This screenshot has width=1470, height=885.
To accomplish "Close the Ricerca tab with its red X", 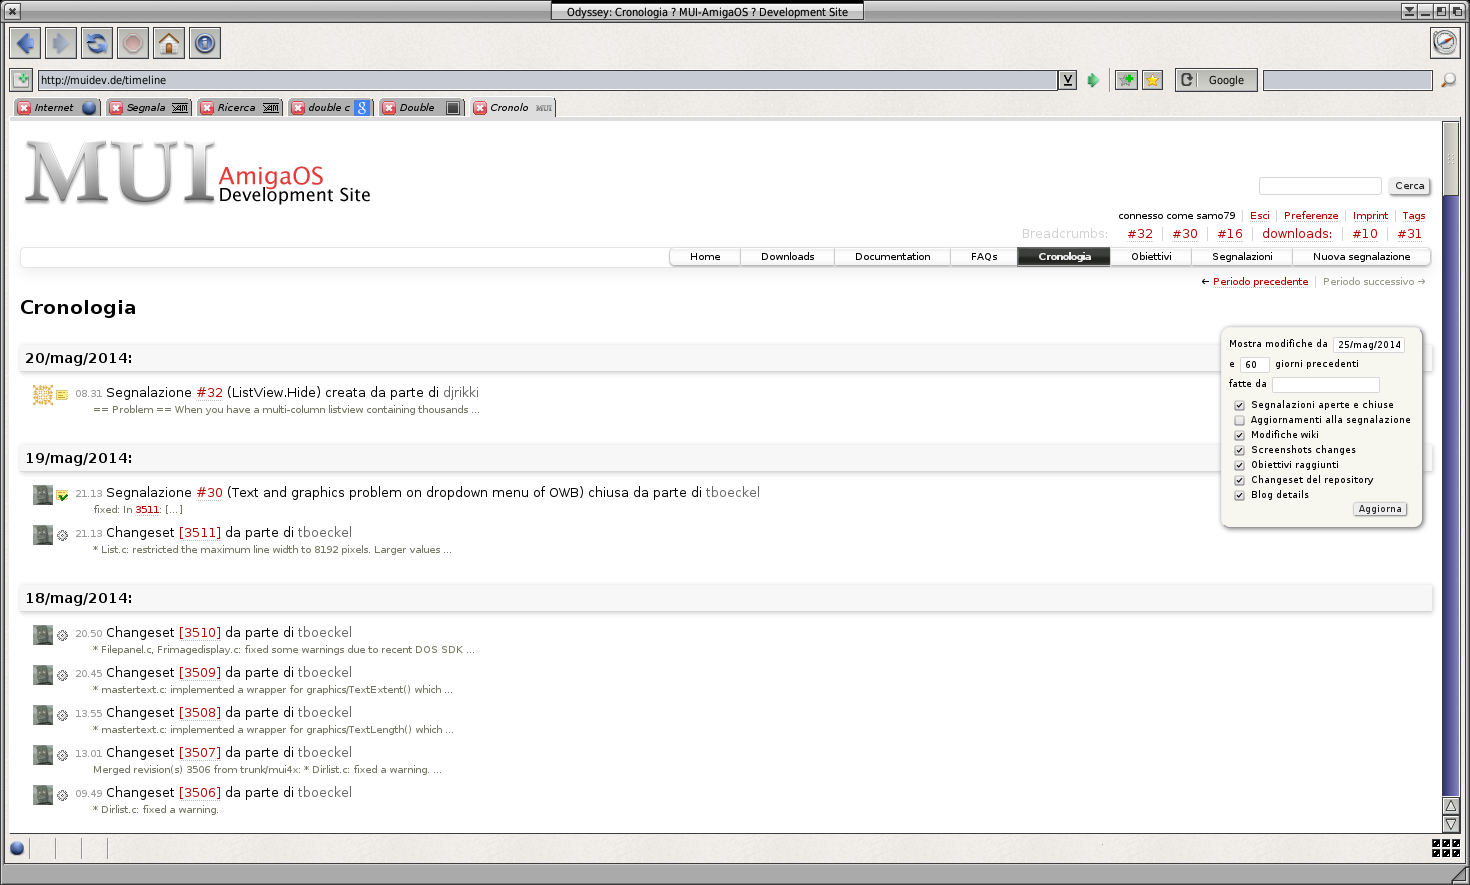I will click(207, 108).
